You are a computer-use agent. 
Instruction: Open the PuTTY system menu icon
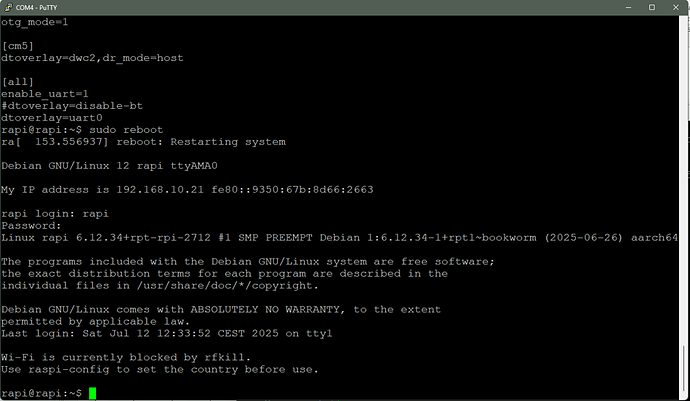pyautogui.click(x=8, y=7)
